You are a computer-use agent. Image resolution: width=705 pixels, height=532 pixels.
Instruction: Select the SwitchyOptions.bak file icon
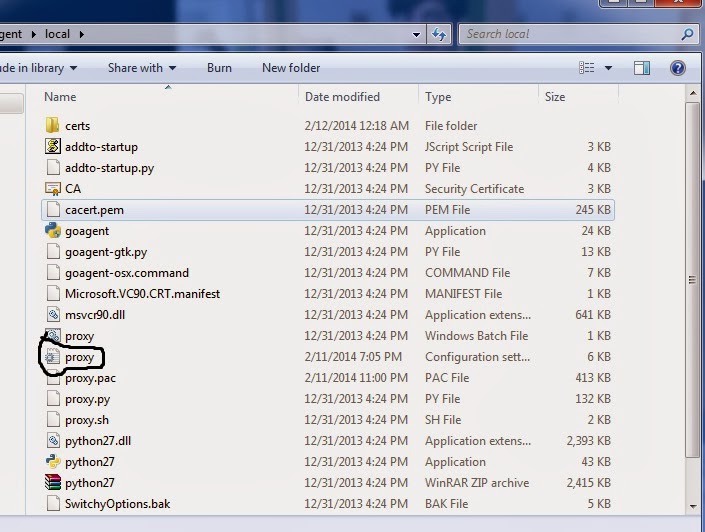(x=53, y=504)
